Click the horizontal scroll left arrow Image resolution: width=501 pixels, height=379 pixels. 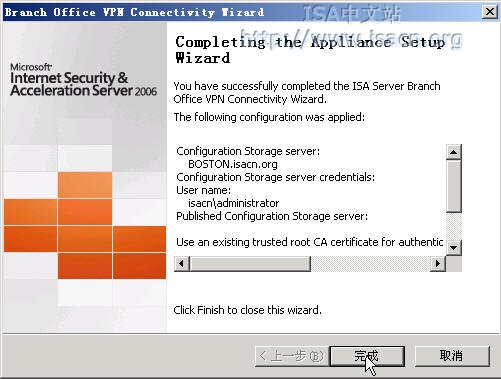[x=181, y=264]
